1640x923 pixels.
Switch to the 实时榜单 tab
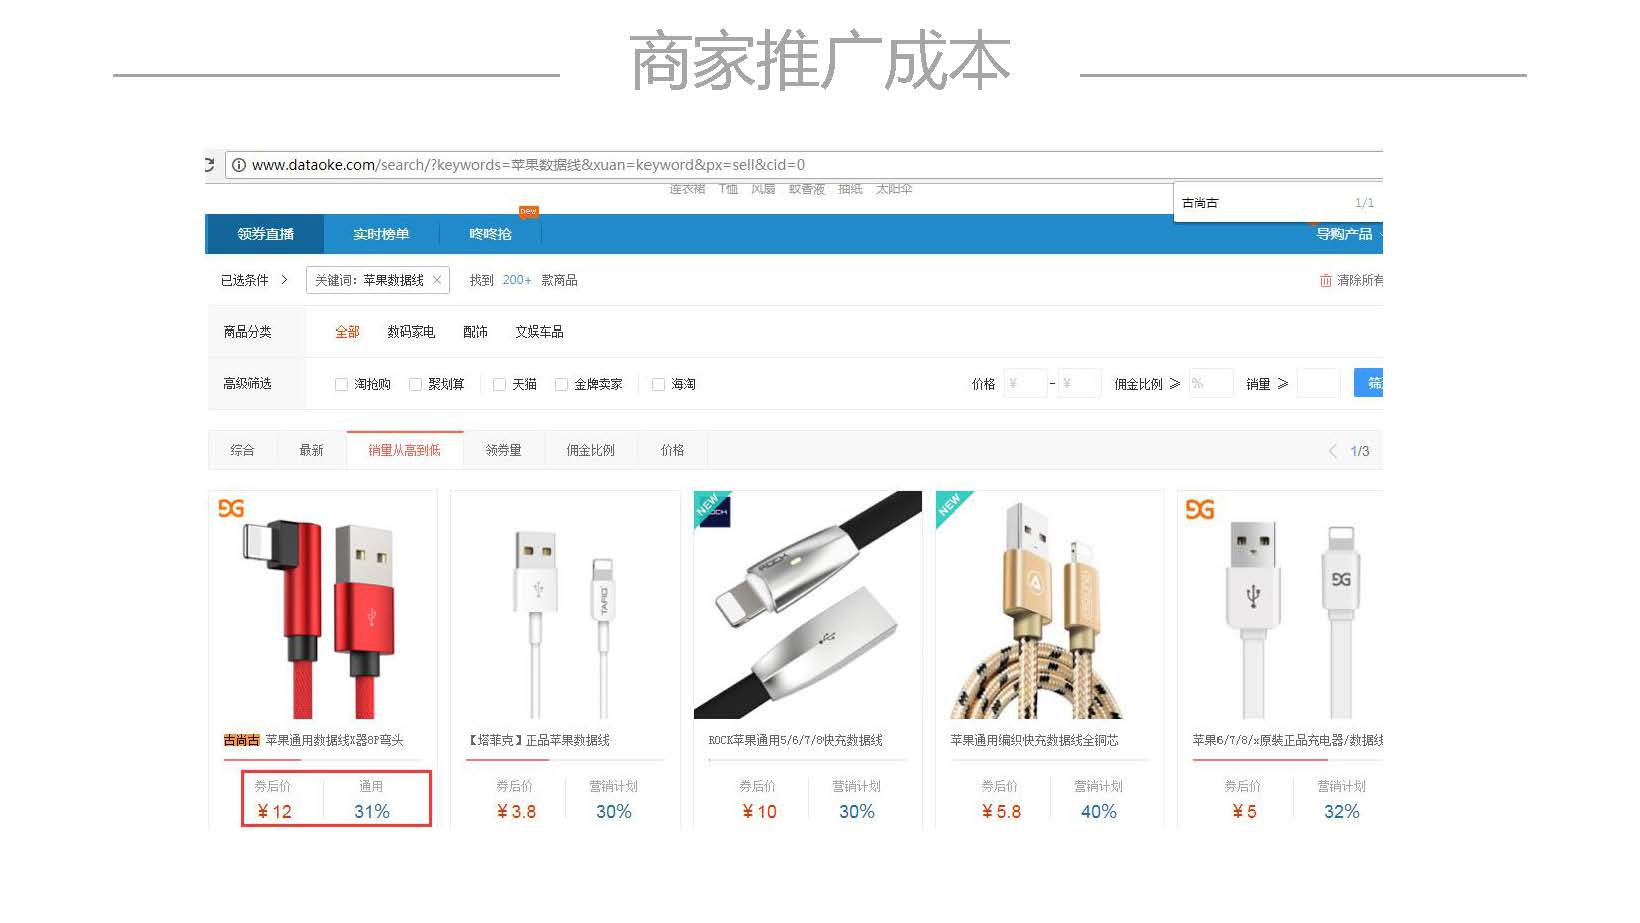pos(381,234)
